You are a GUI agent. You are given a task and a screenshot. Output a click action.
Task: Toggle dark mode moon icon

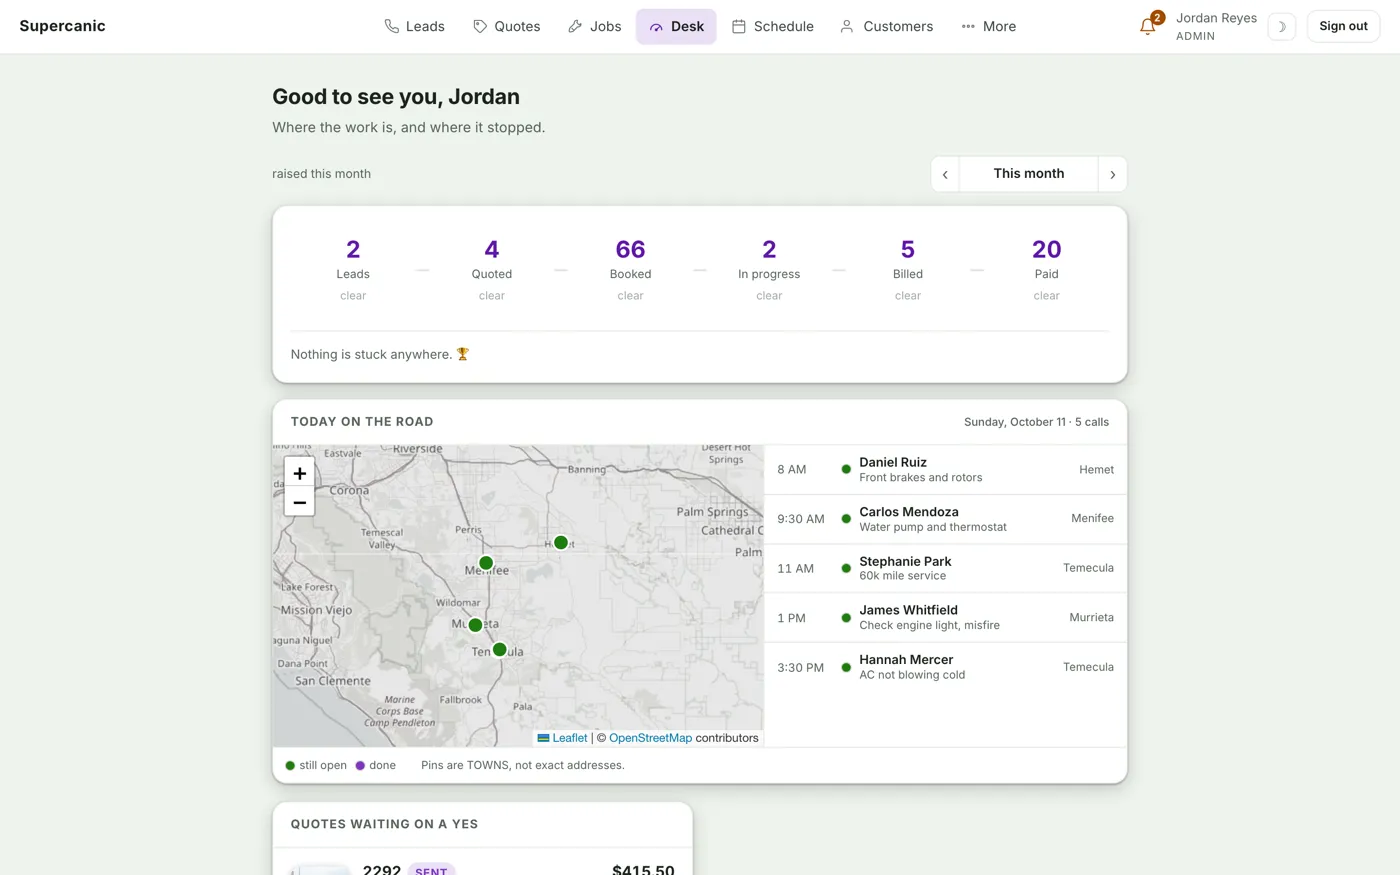click(x=1281, y=26)
